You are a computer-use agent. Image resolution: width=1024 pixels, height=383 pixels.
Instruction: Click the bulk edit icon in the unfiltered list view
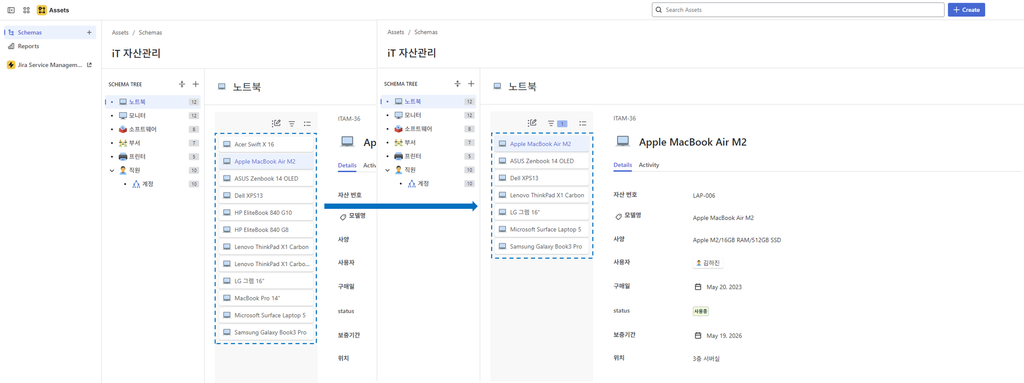click(x=276, y=123)
